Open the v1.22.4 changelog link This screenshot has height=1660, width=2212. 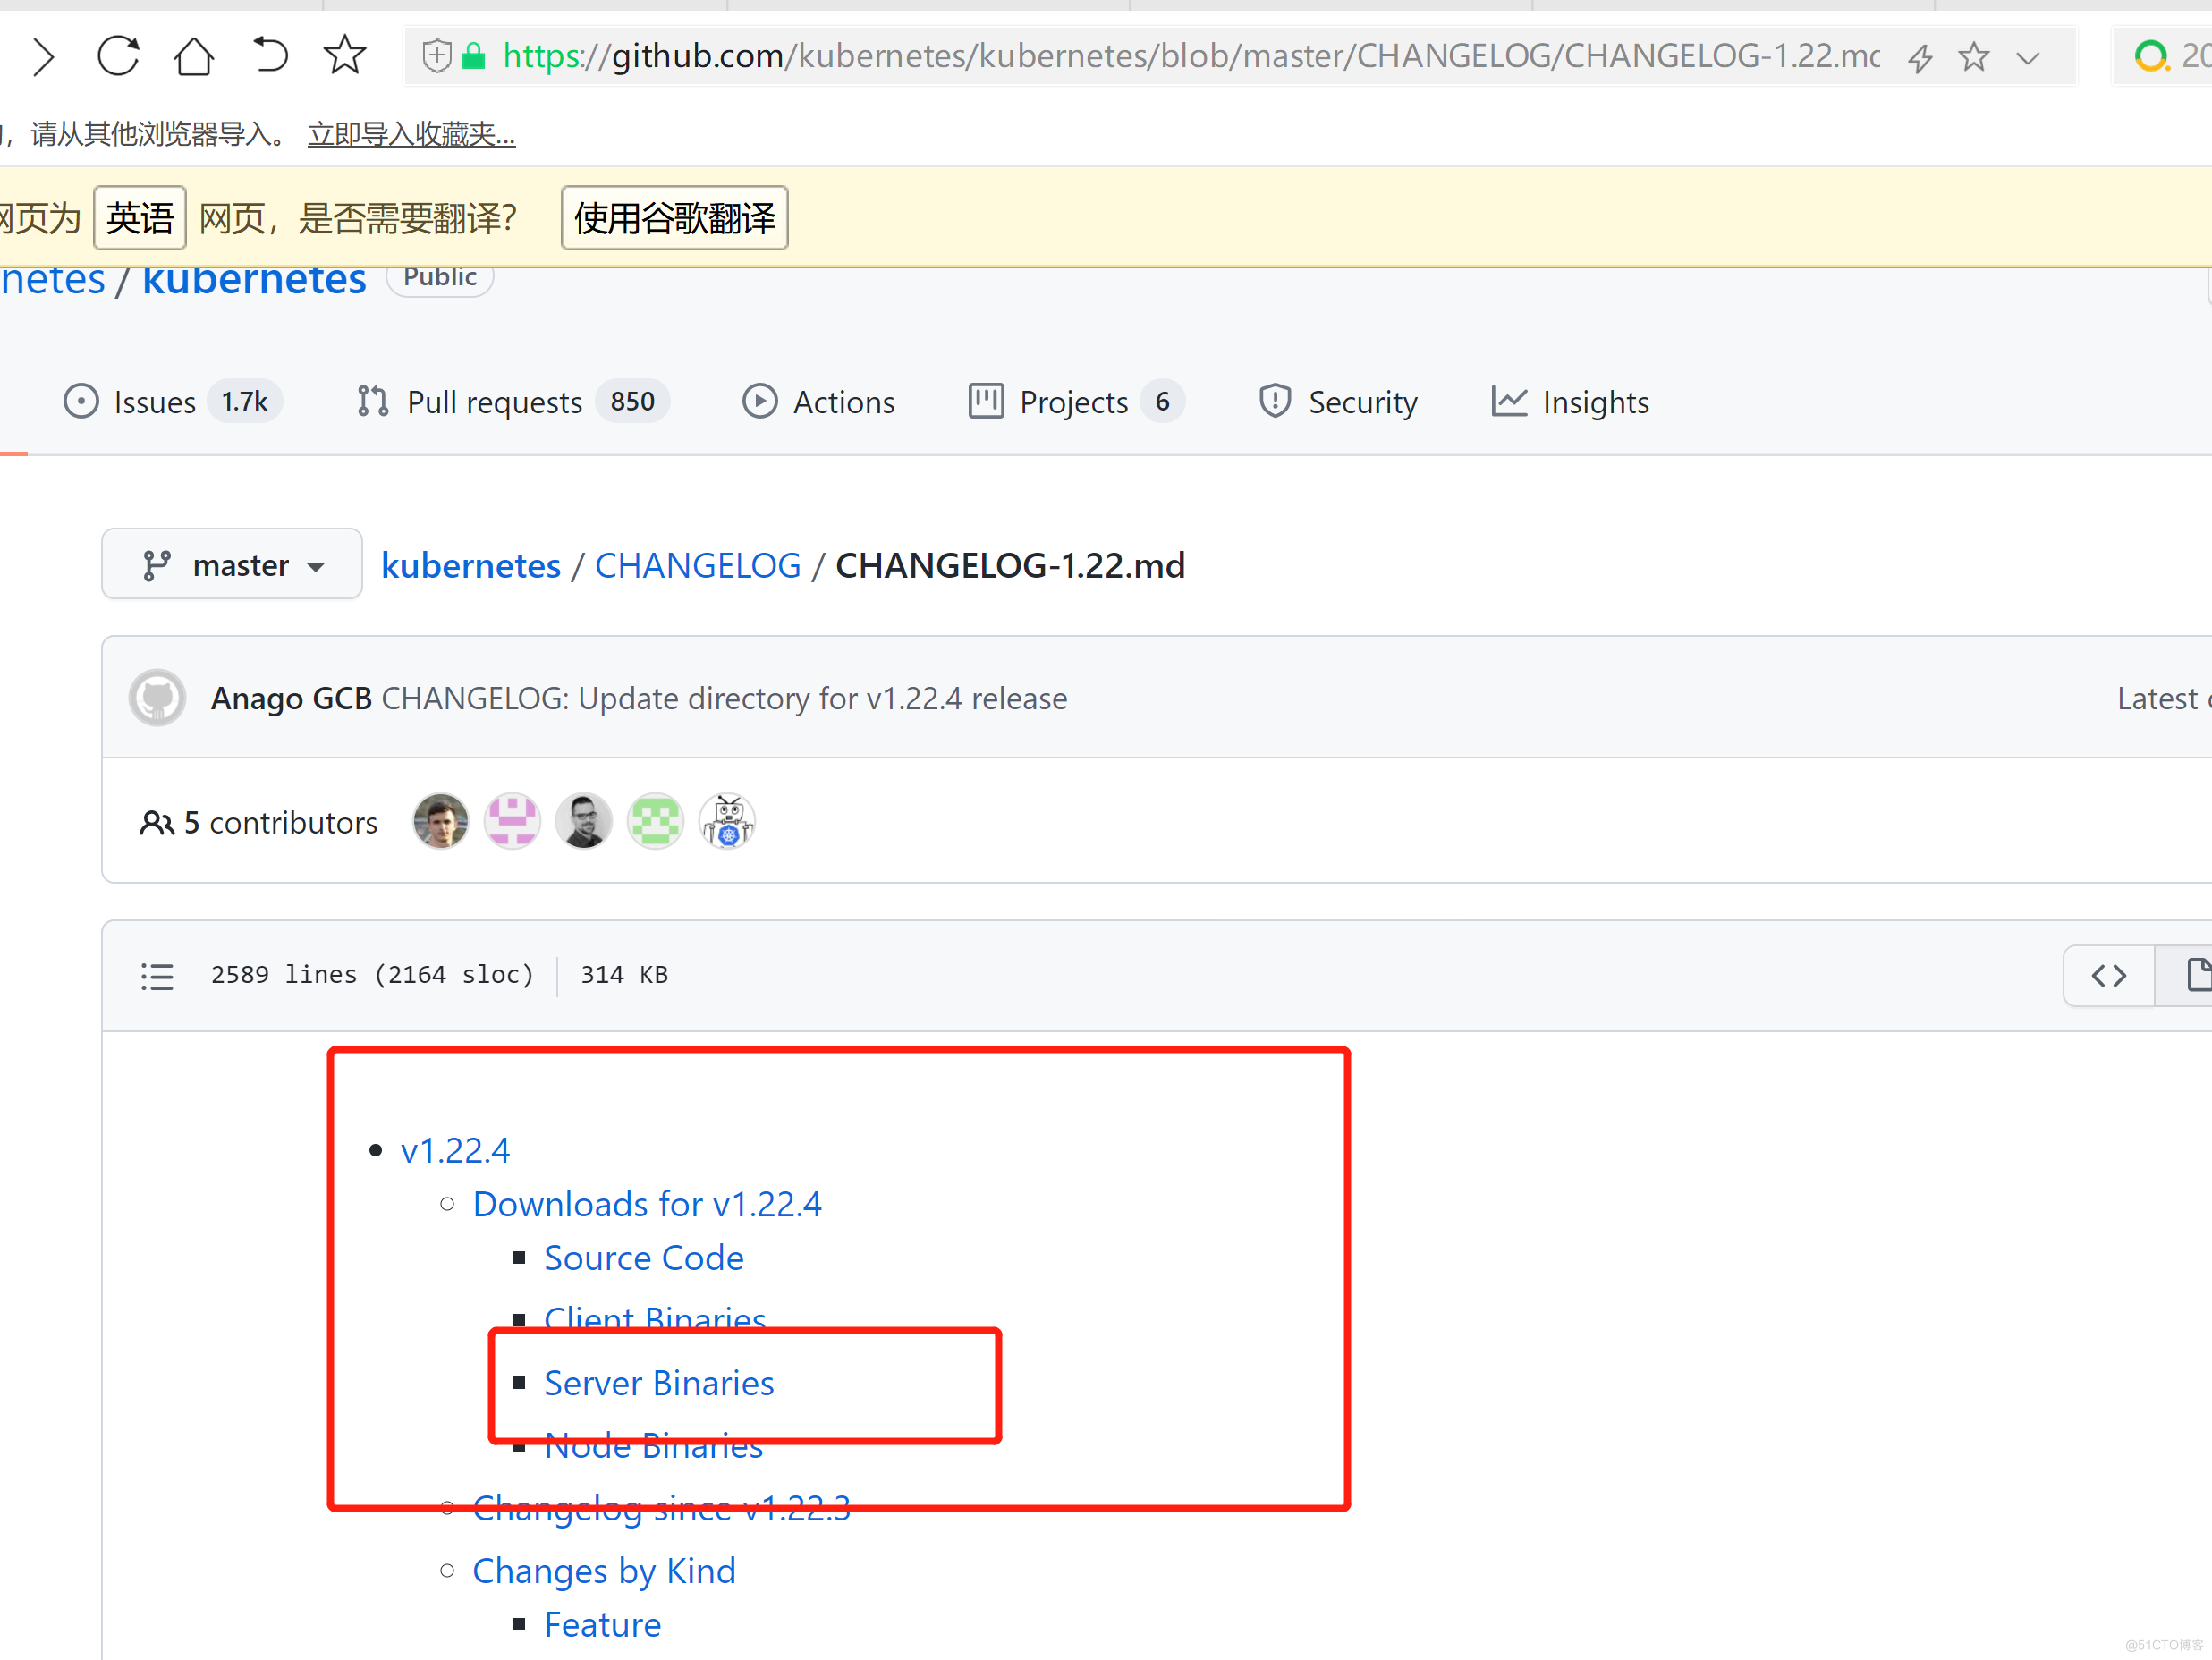point(453,1148)
